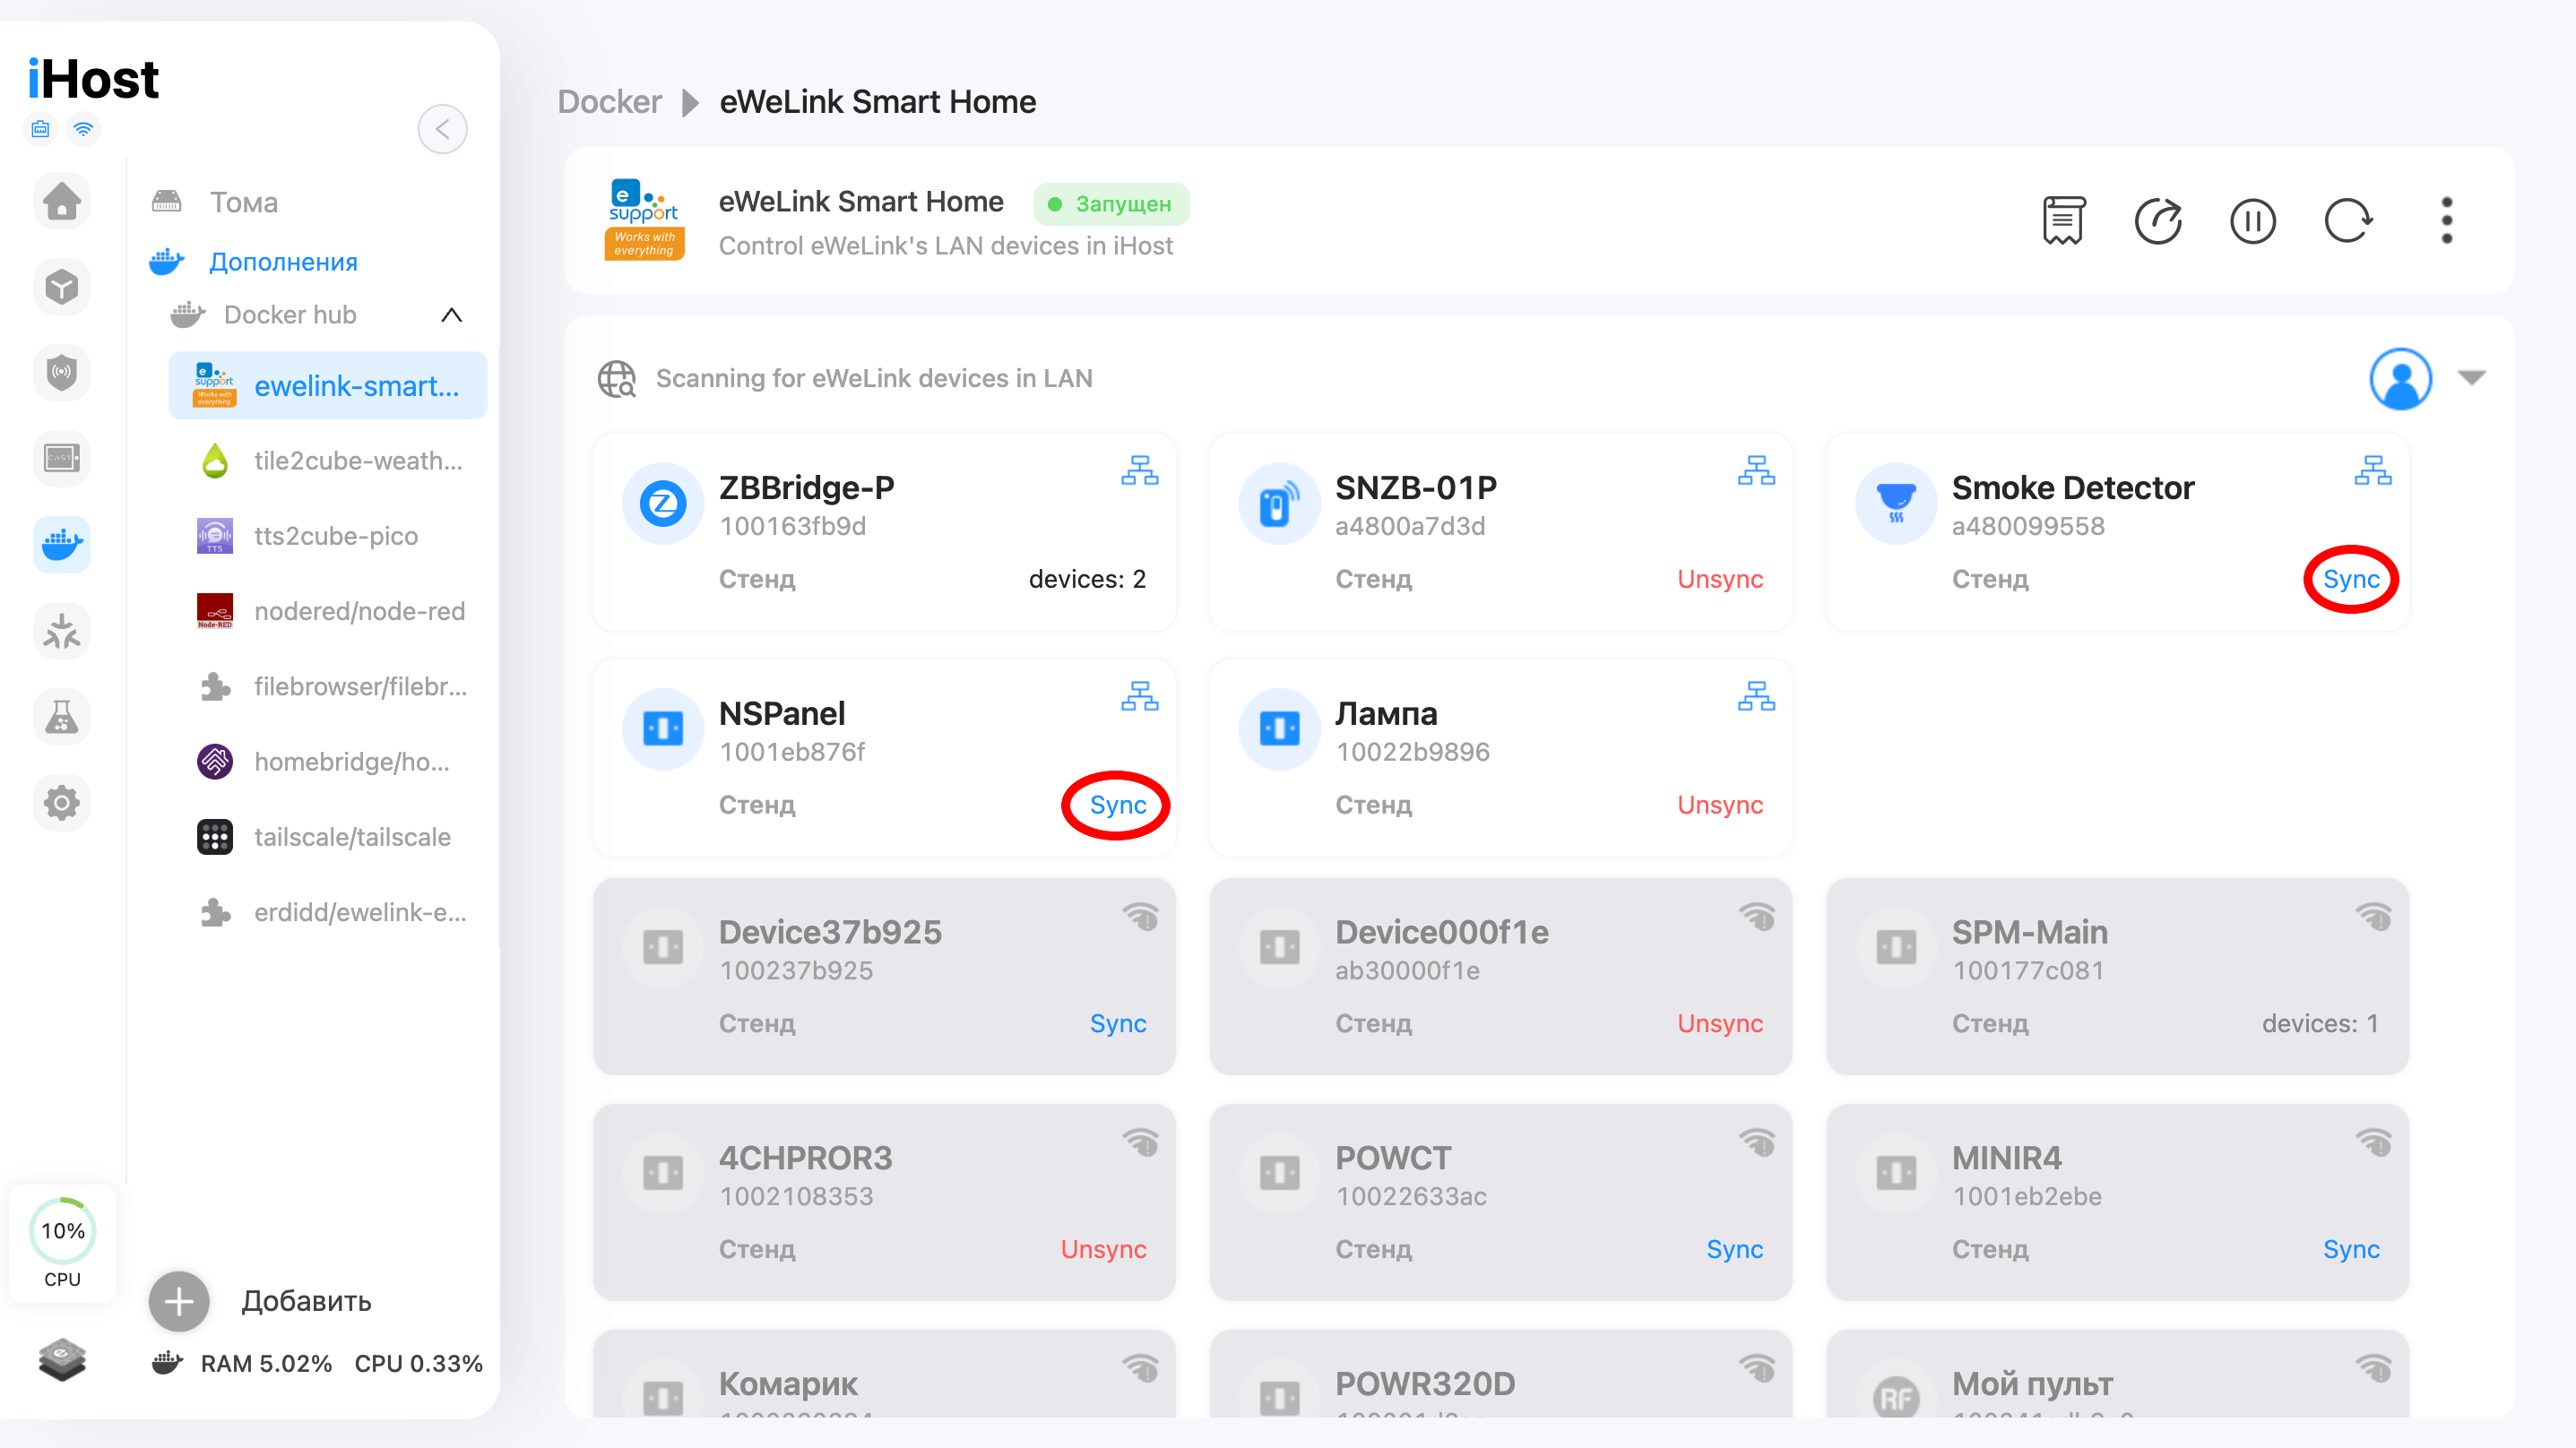
Task: Click SPM-Main 'devices: 1' text
Action: click(x=2320, y=1023)
